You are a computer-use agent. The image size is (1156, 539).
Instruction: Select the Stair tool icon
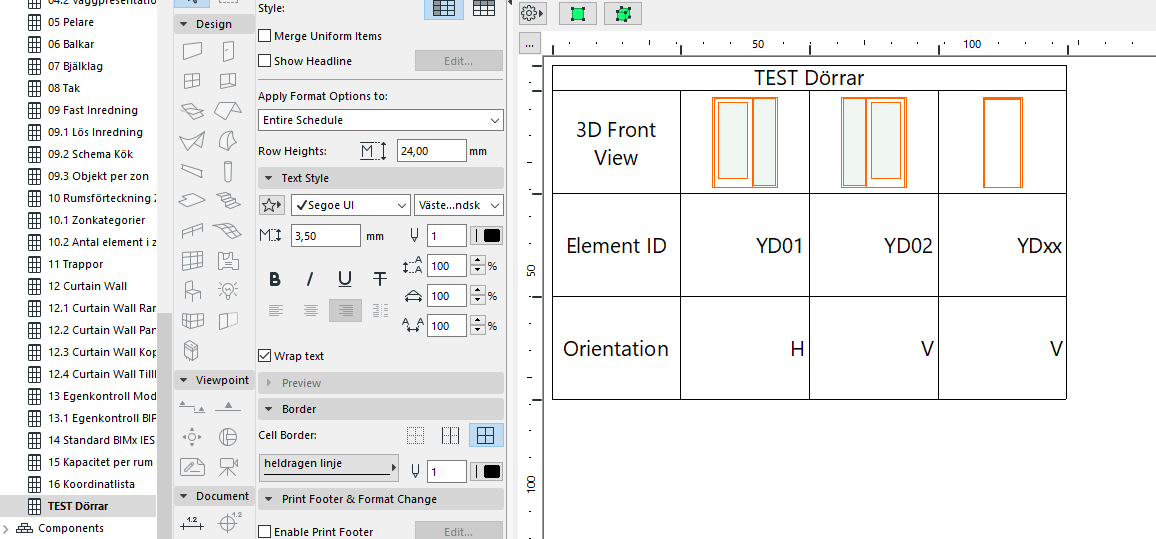(228, 200)
